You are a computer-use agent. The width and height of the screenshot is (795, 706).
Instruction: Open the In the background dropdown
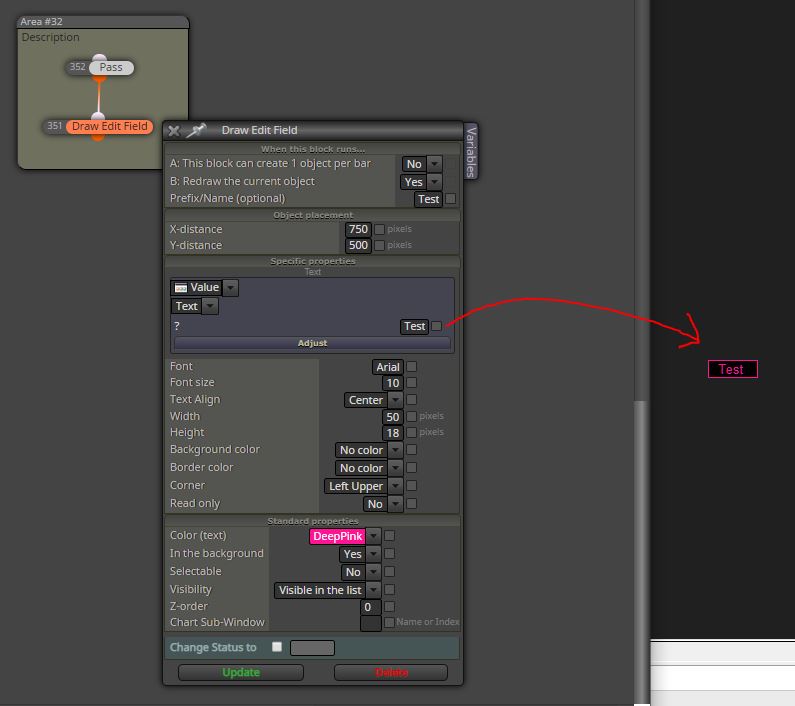click(374, 554)
